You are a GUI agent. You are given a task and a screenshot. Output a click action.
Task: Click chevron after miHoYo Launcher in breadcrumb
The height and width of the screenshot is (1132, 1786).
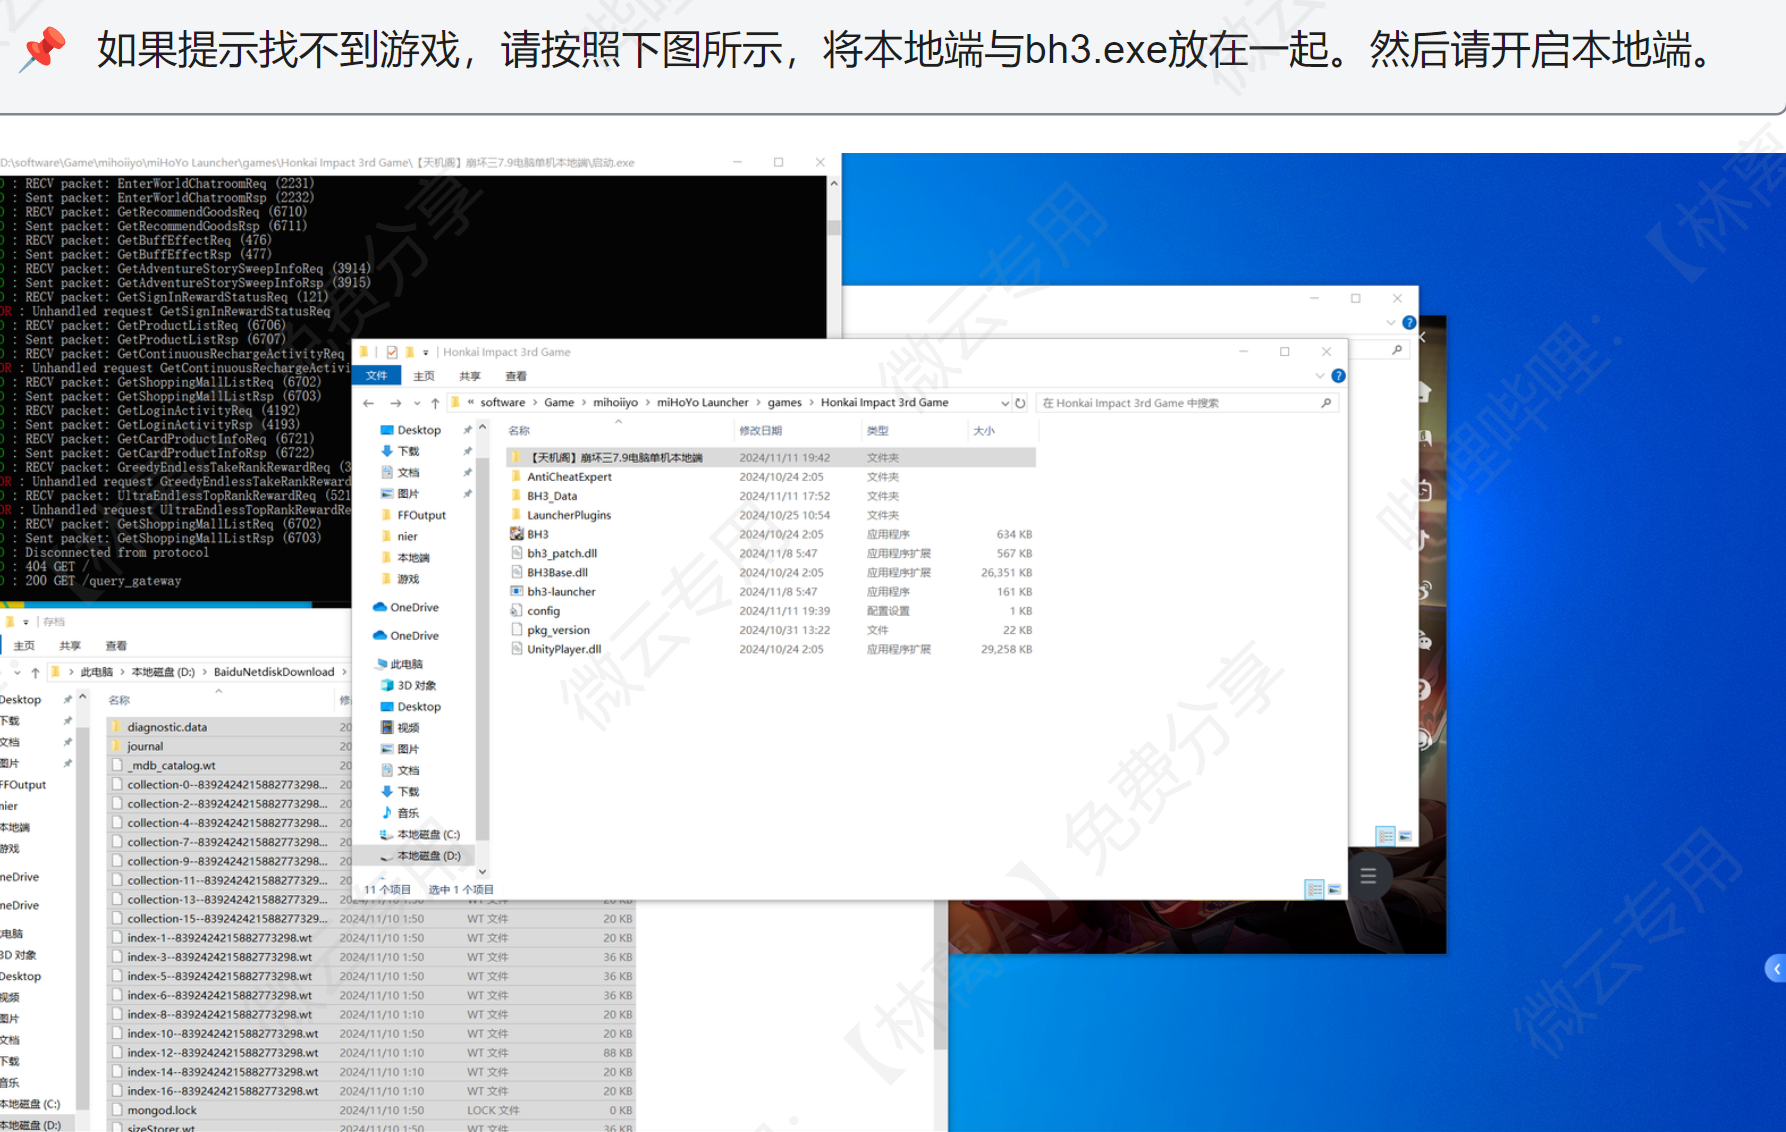coord(758,403)
